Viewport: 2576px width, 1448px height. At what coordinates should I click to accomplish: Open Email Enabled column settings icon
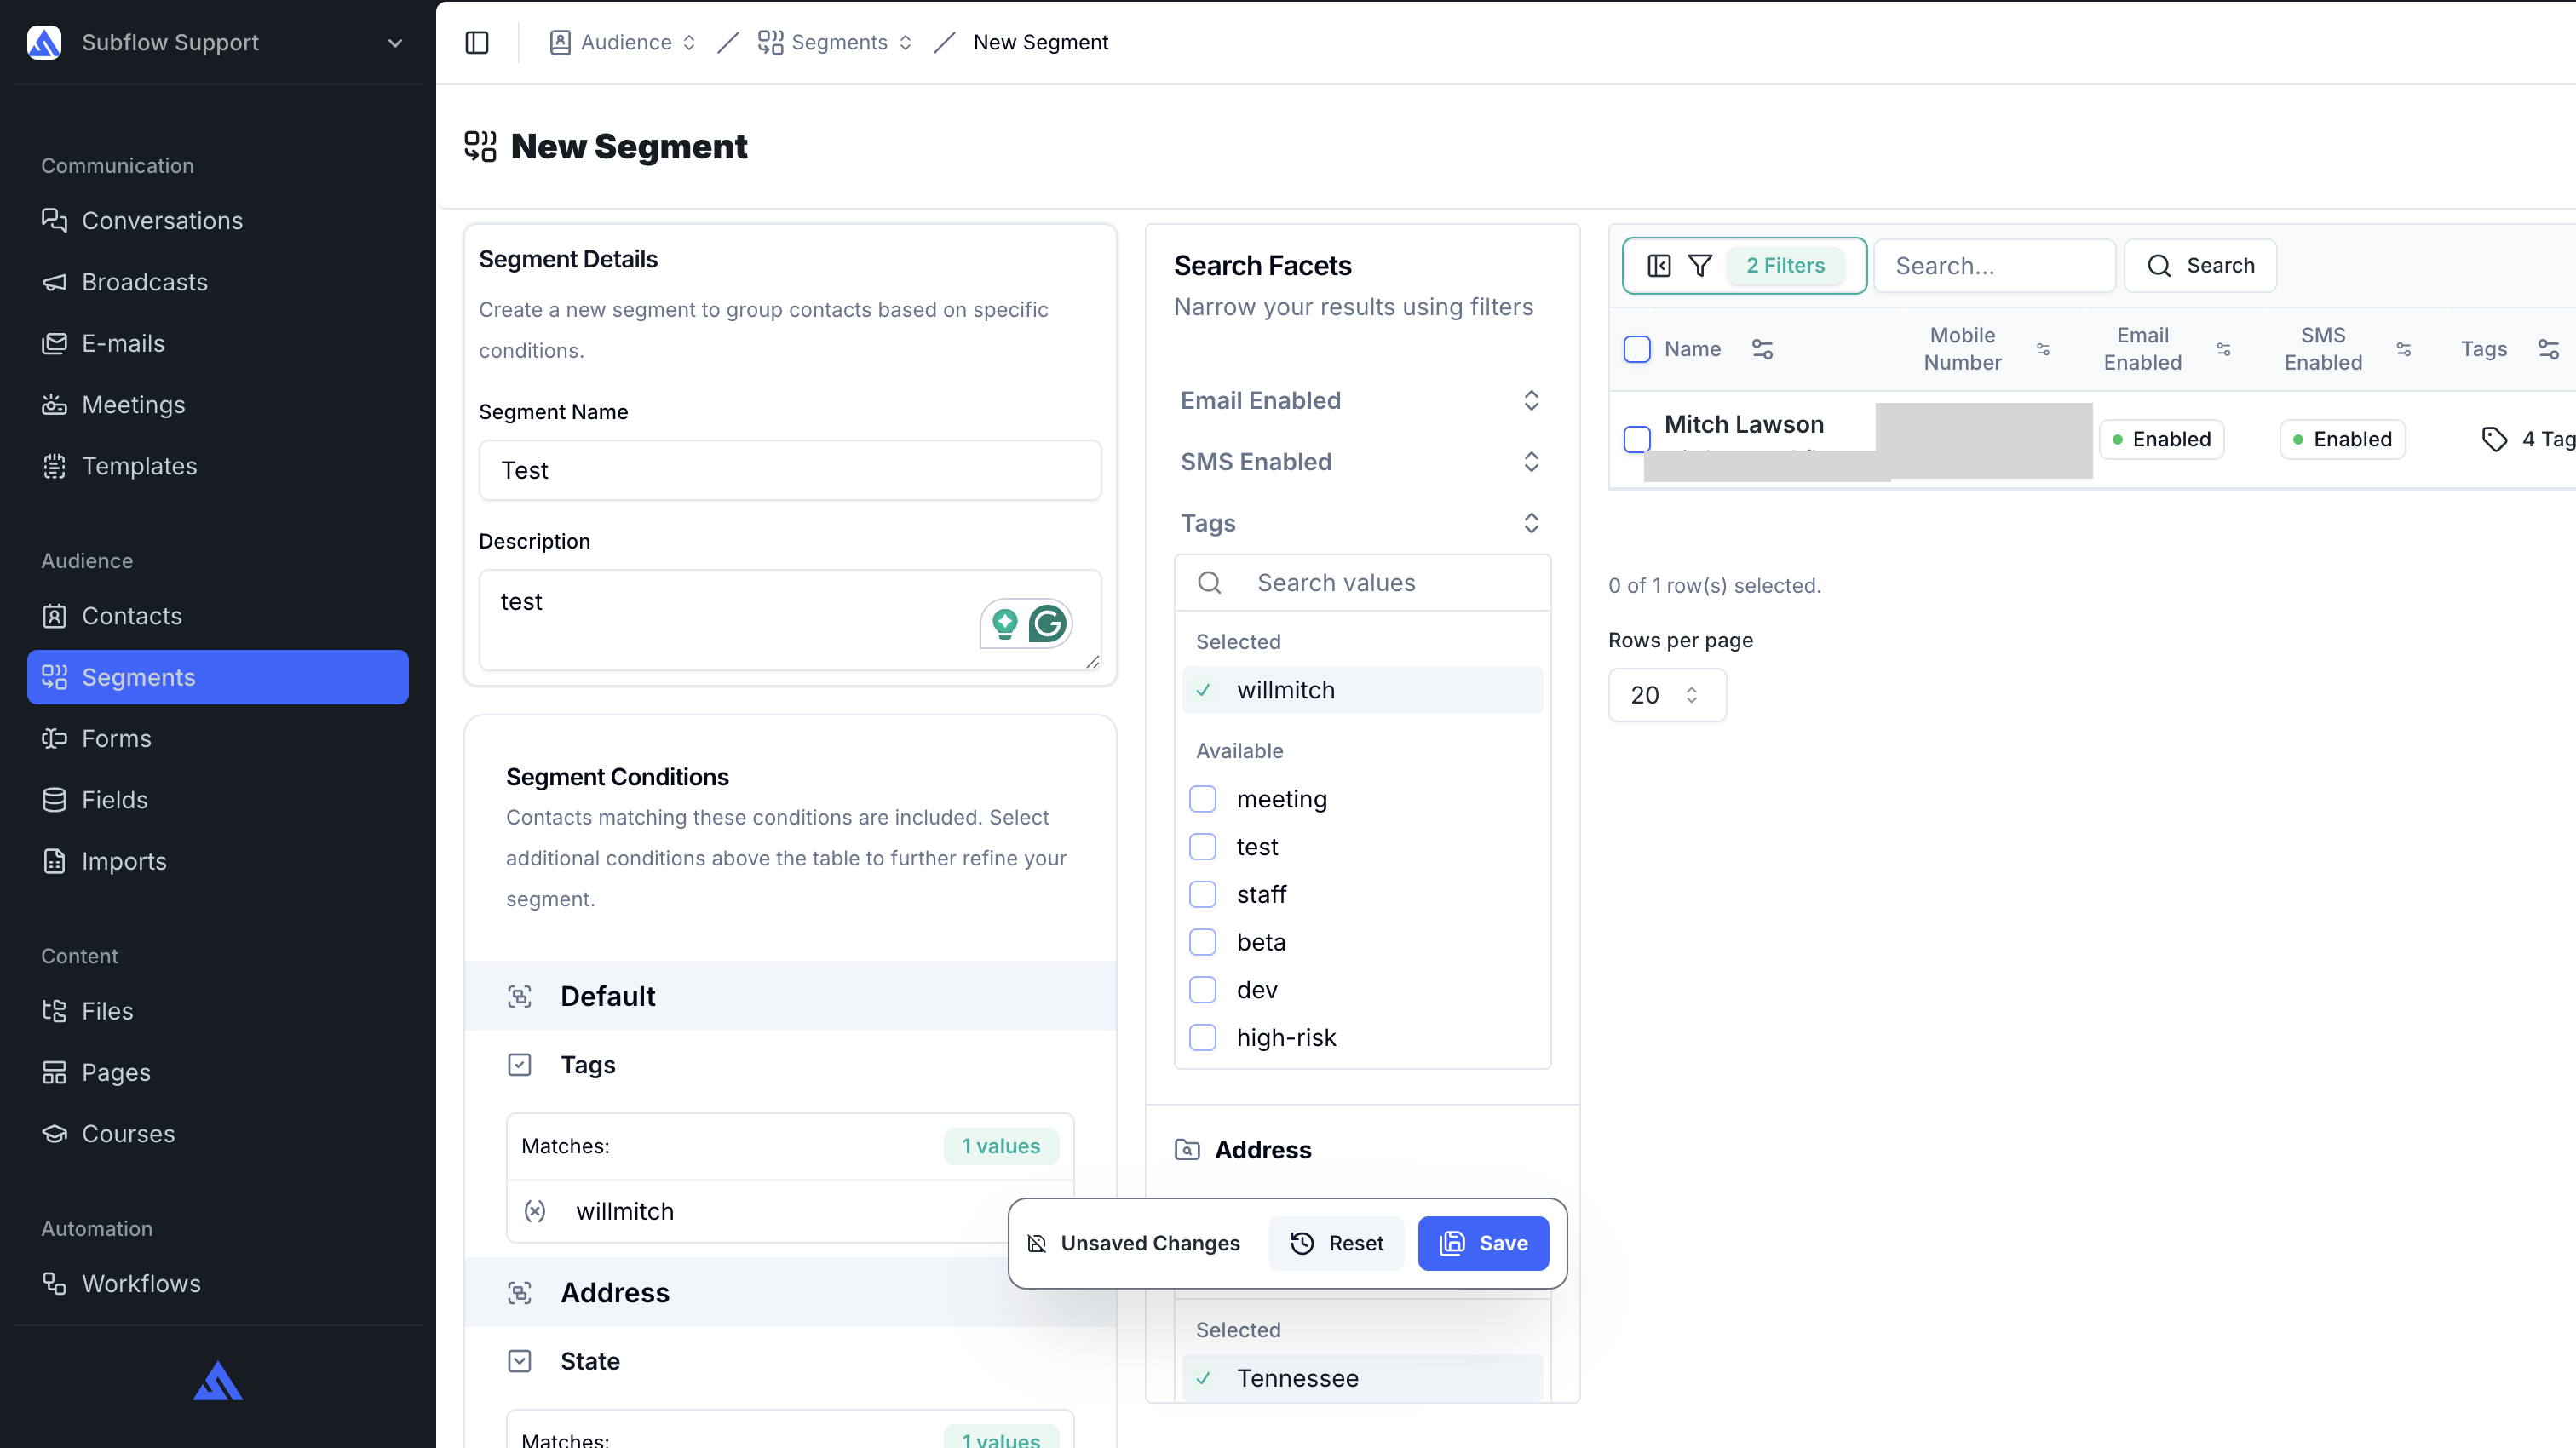tap(2223, 349)
